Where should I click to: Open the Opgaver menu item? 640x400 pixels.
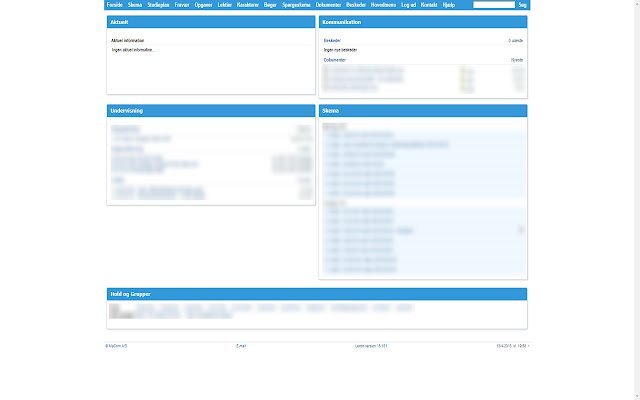[x=203, y=5]
